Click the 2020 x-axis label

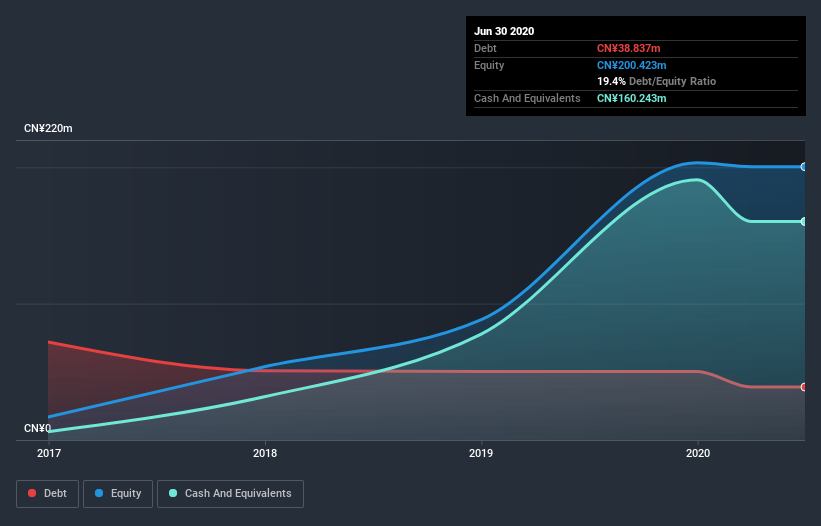(x=698, y=453)
